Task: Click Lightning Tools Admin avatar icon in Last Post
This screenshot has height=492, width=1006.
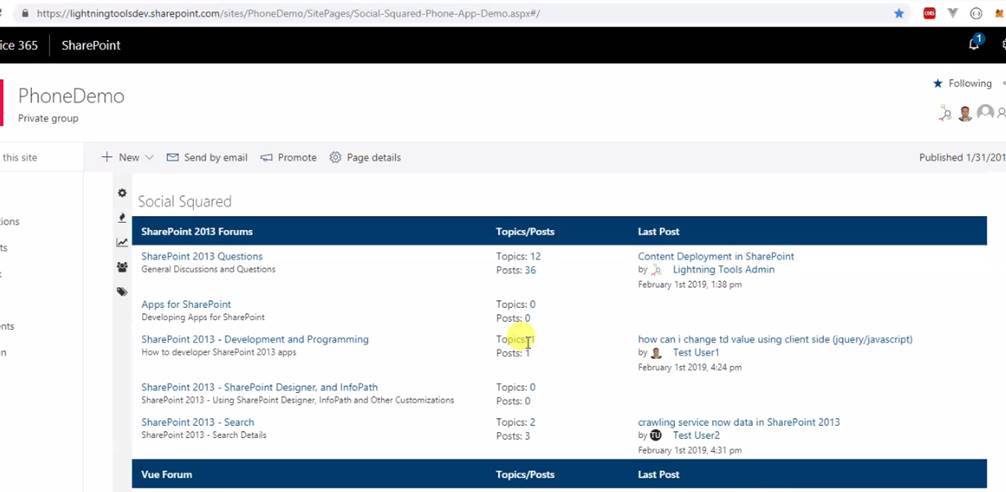Action: tap(656, 270)
